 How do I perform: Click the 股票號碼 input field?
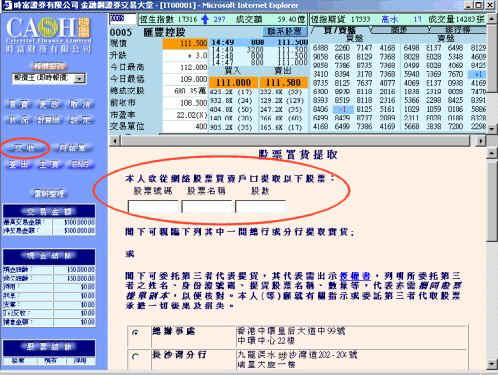click(154, 207)
